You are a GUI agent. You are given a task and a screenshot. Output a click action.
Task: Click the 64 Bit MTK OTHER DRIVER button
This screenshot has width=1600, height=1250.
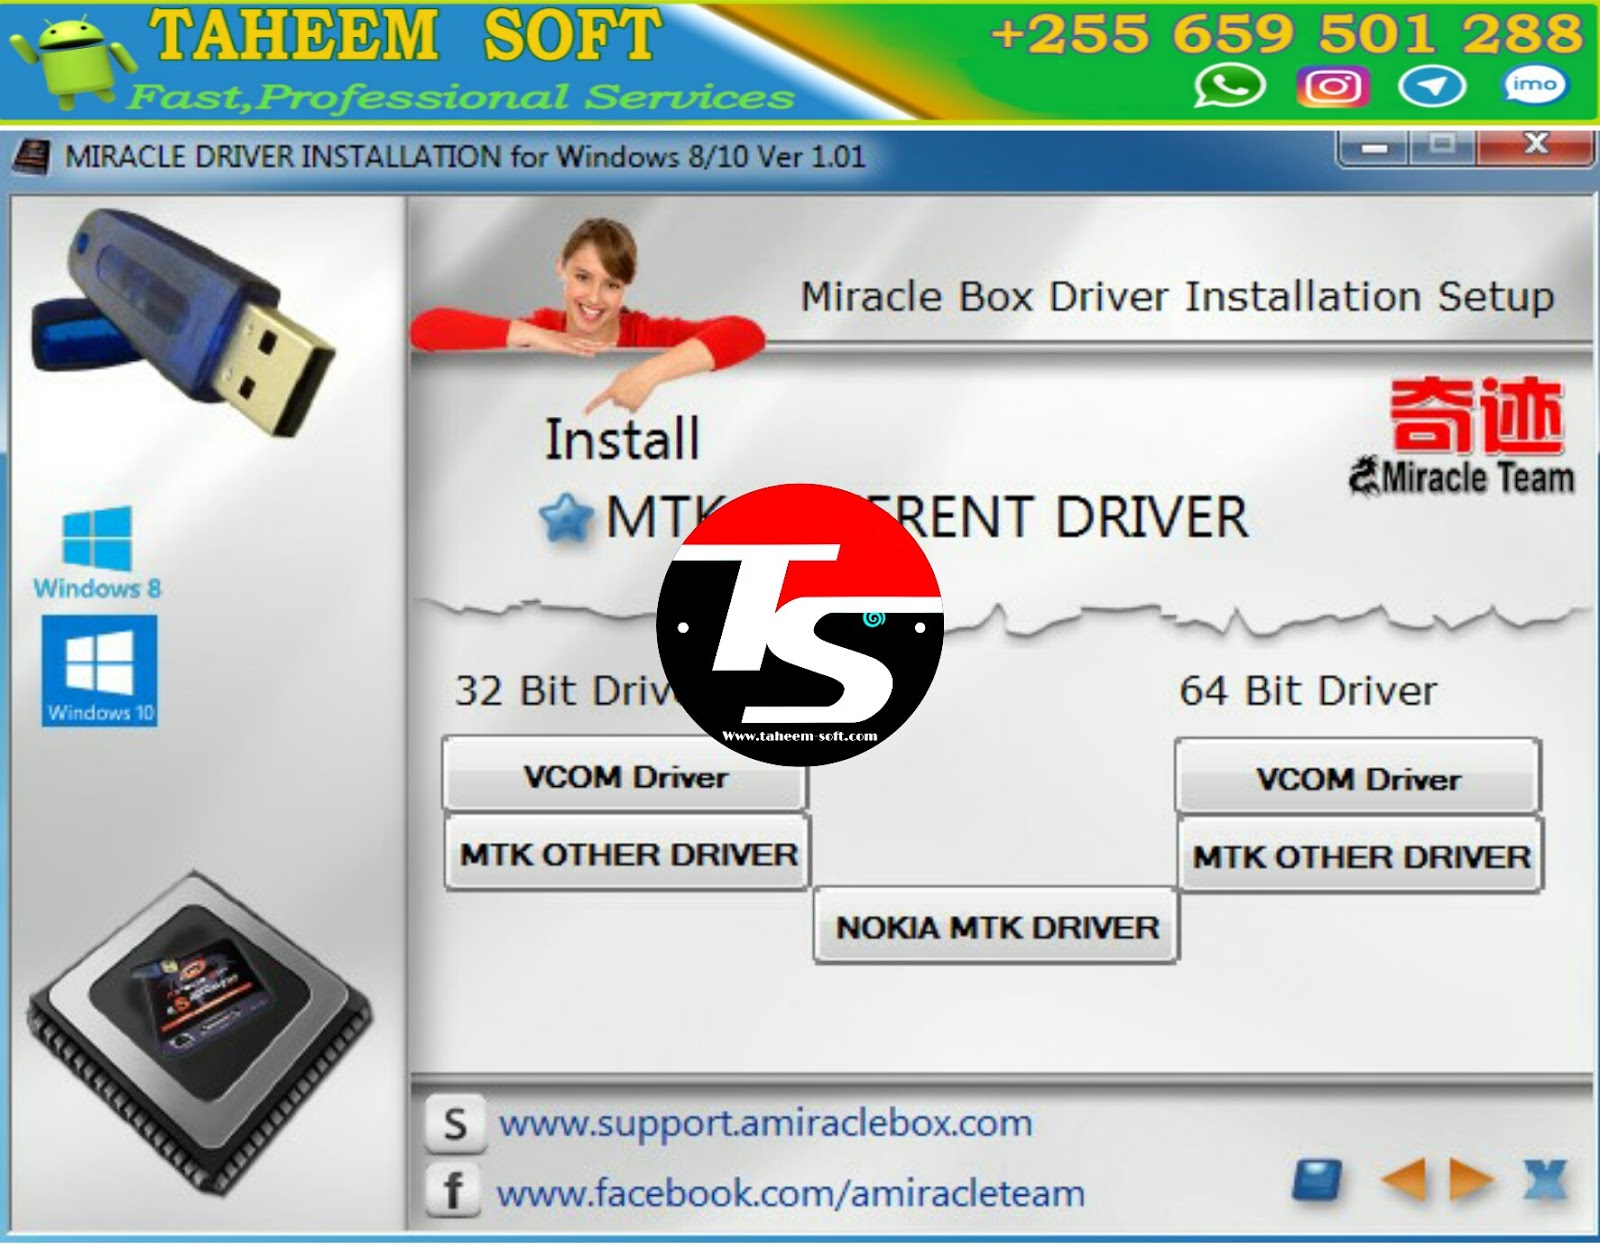1360,855
